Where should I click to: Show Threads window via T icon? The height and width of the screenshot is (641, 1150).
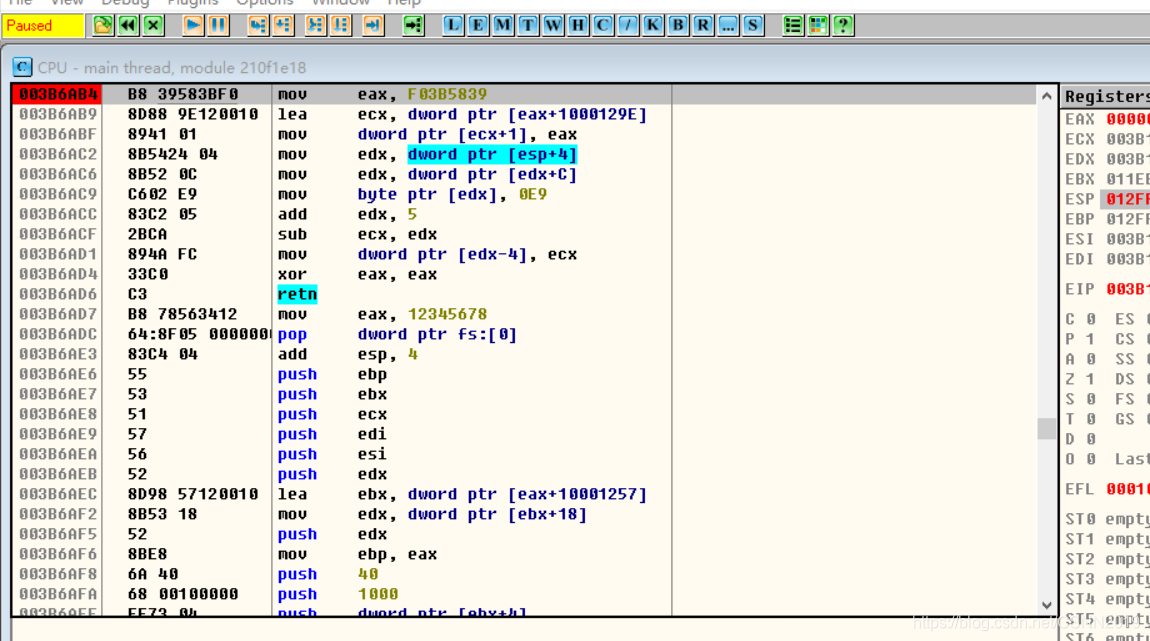click(528, 26)
